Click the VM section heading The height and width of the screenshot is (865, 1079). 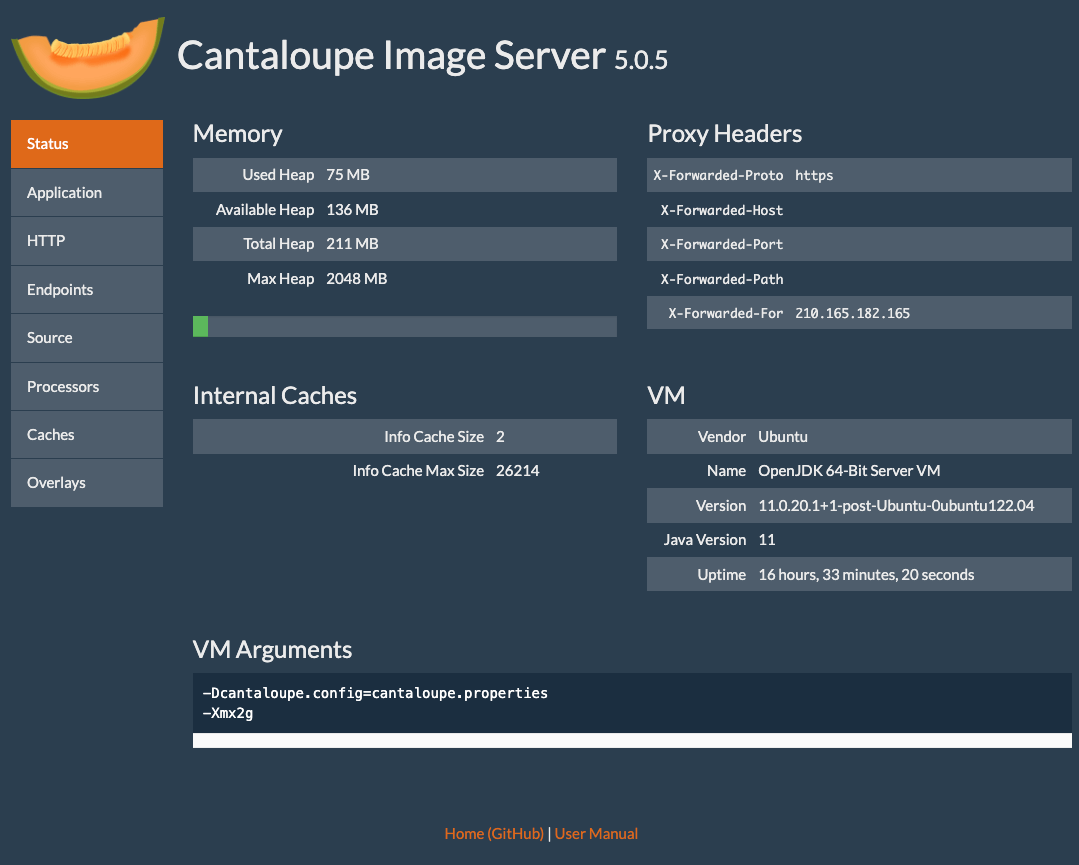coord(666,396)
